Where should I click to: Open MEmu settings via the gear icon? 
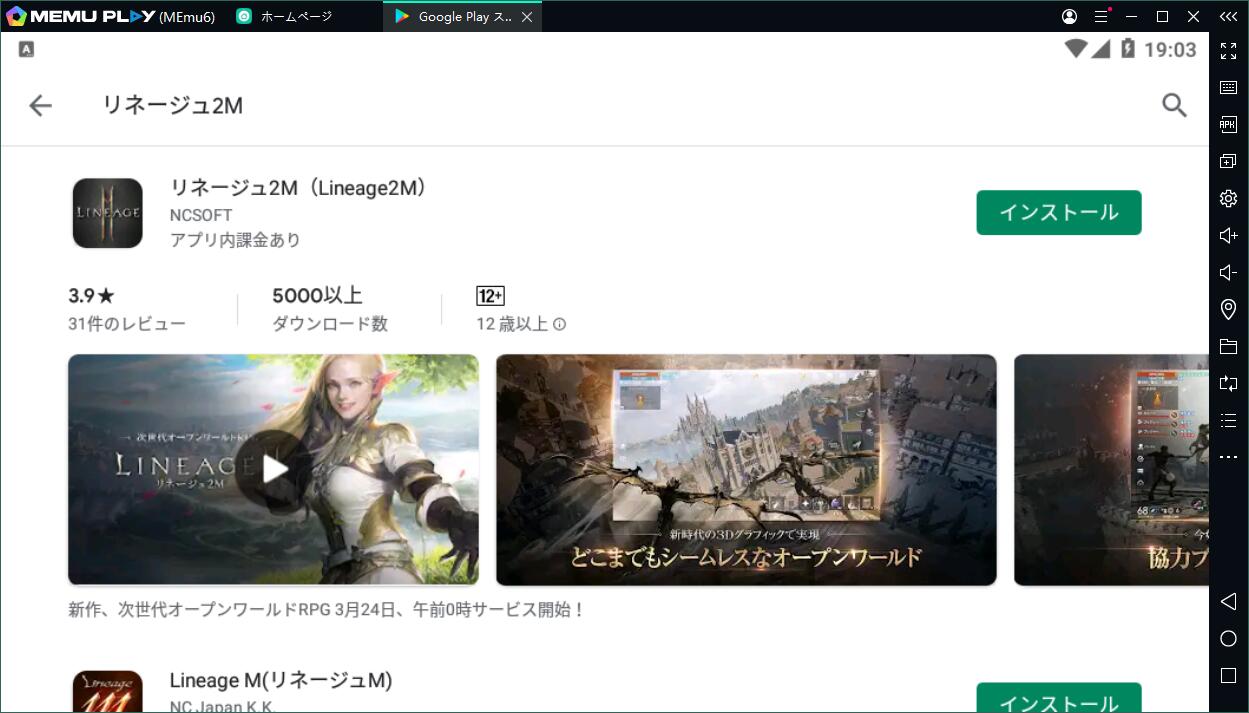tap(1228, 198)
